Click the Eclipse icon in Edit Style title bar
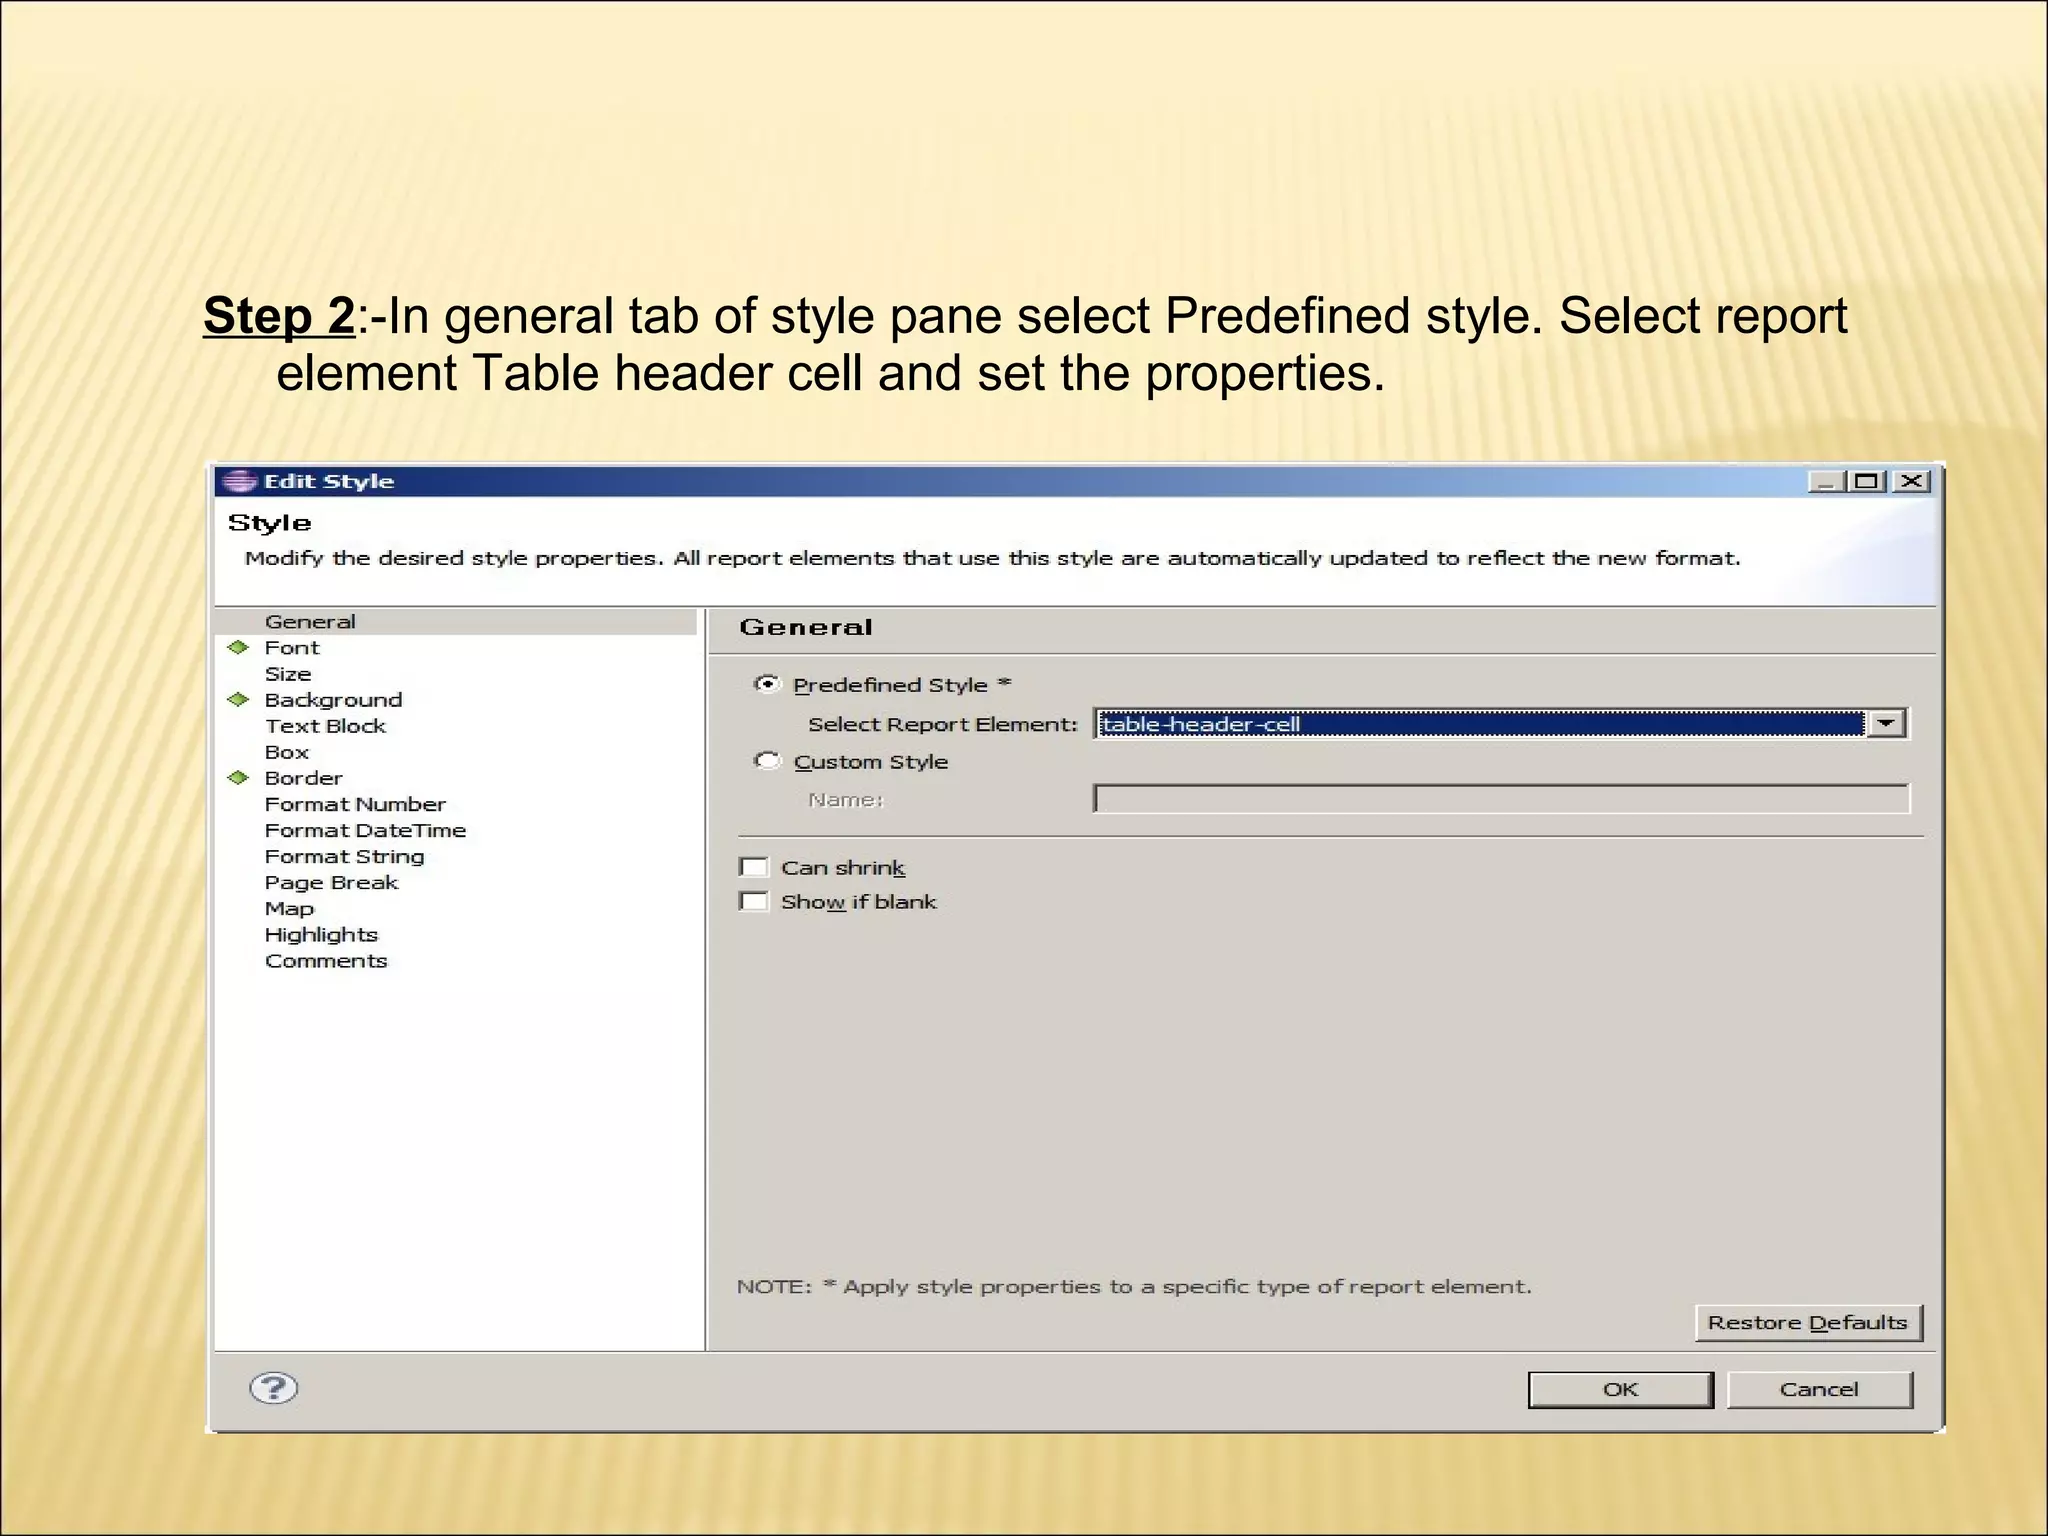This screenshot has width=2048, height=1536. click(239, 481)
